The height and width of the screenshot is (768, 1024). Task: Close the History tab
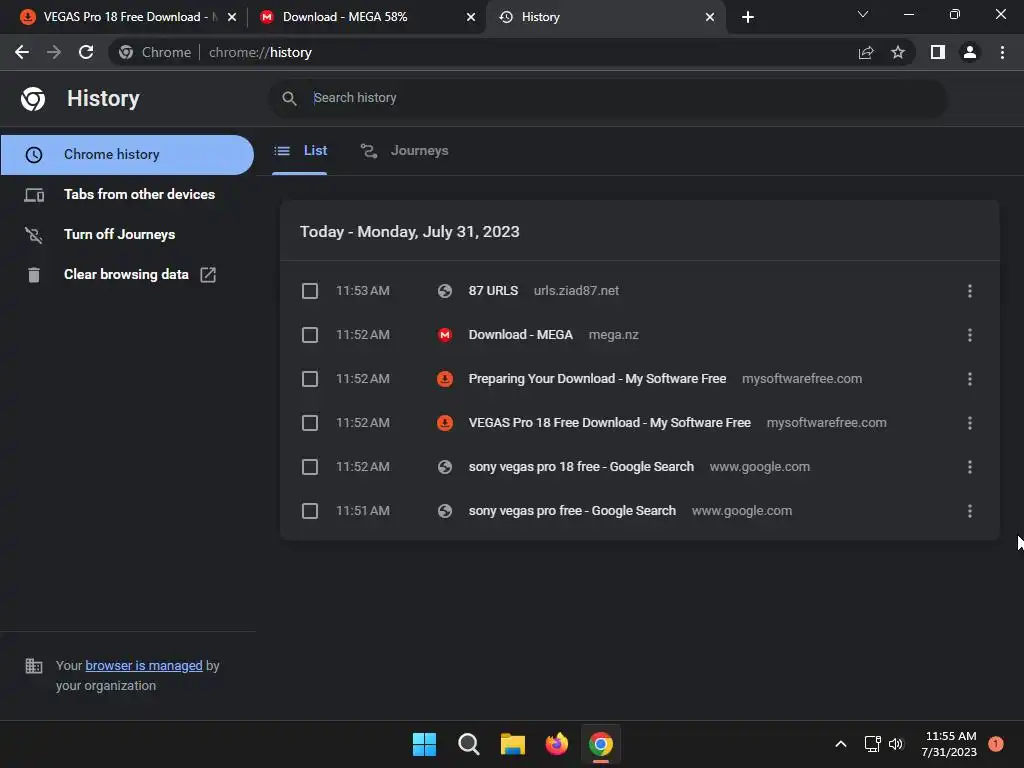point(710,17)
